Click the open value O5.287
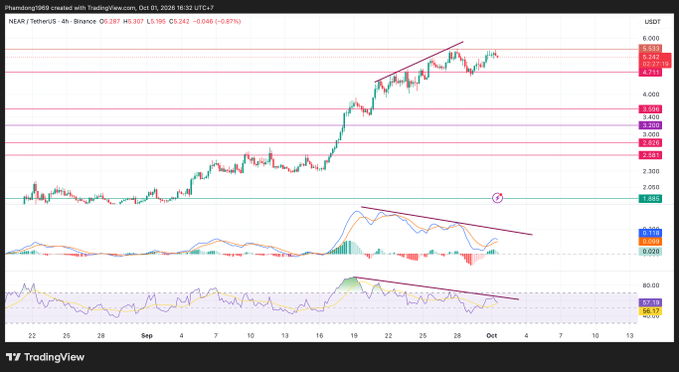The image size is (679, 372). pos(110,21)
